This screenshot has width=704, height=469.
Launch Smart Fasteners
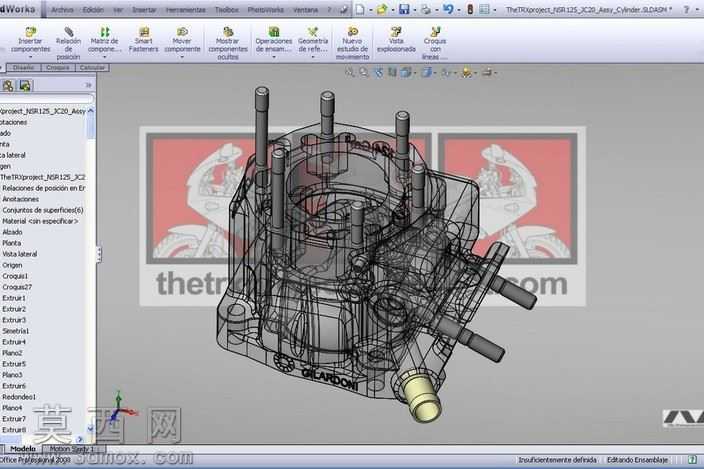tap(144, 39)
